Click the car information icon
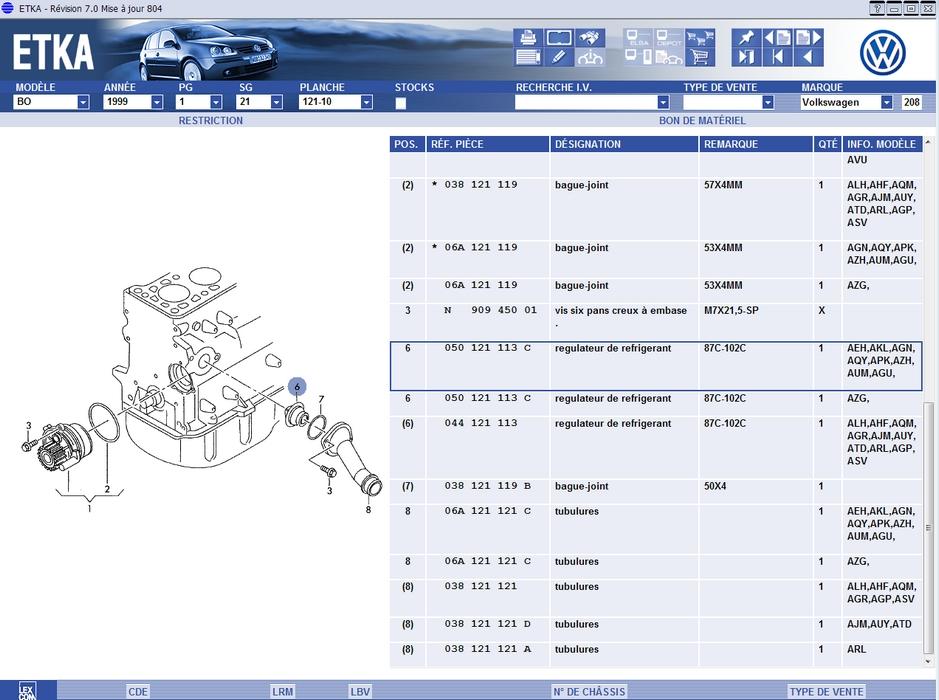 [590, 57]
